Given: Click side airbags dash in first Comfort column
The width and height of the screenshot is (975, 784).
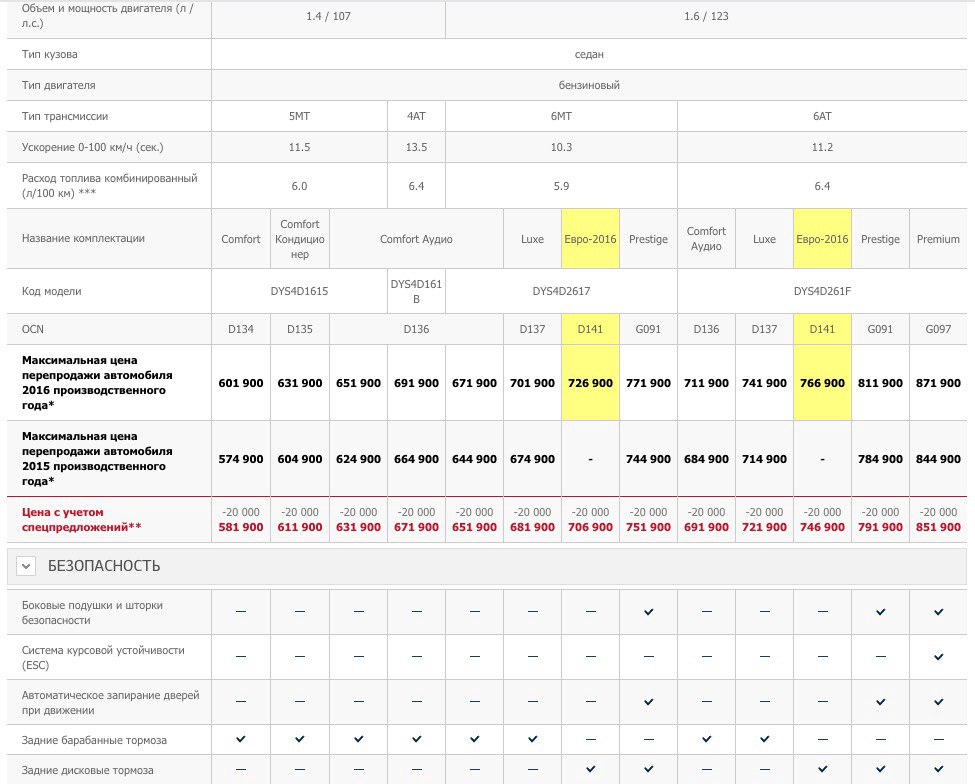Looking at the screenshot, I should 241,611.
